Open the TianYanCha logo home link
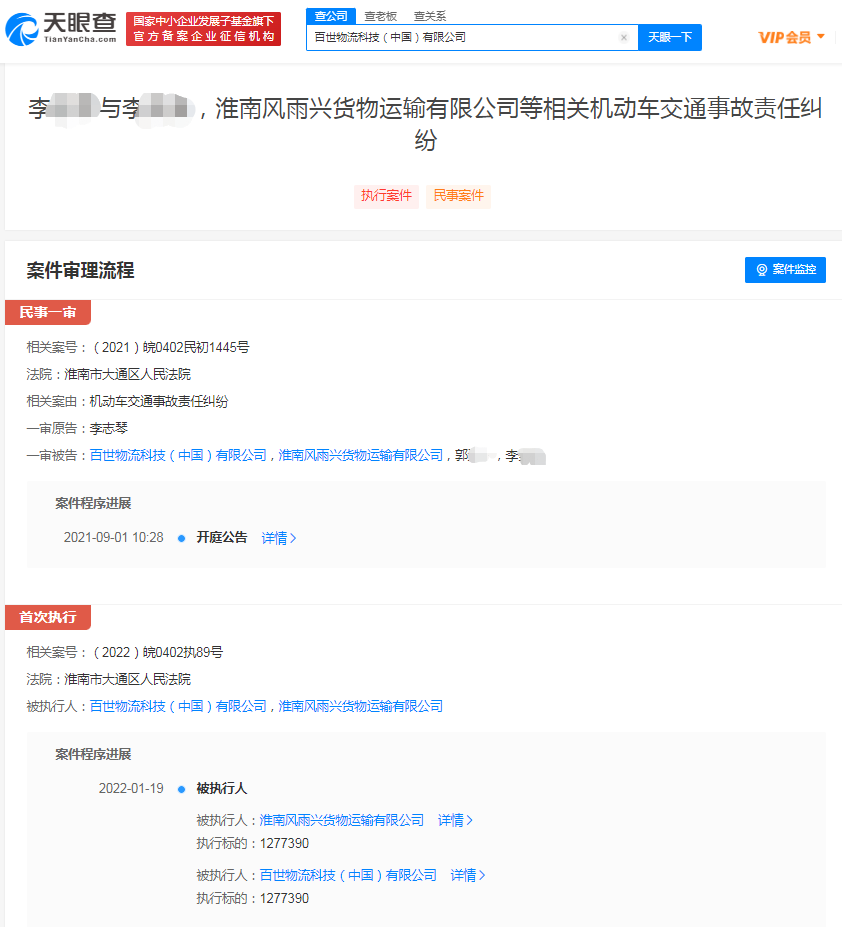This screenshot has height=927, width=842. 61,29
